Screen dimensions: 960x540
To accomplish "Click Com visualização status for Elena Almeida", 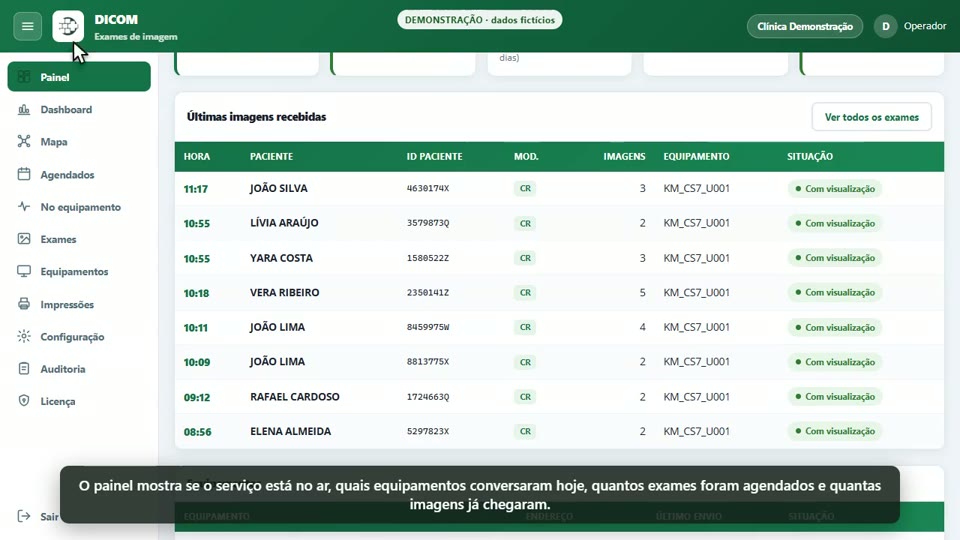I will (x=834, y=431).
